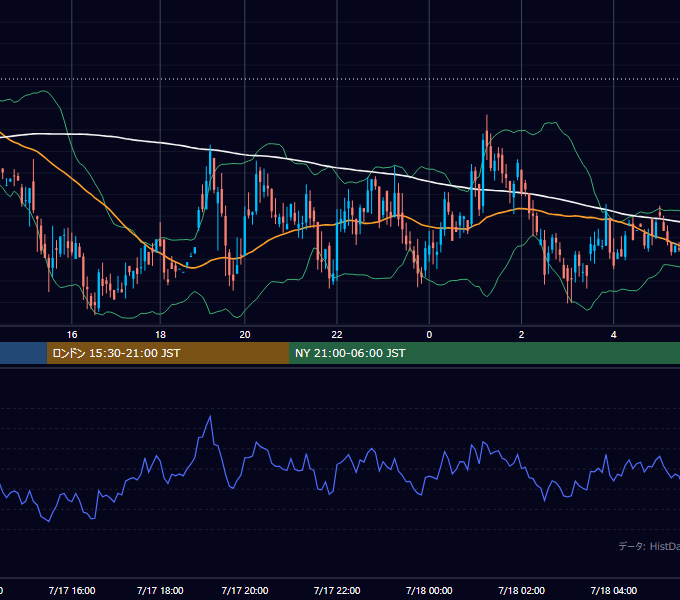Click the '7/17 20:00' date label
The image size is (680, 600).
pyautogui.click(x=245, y=590)
